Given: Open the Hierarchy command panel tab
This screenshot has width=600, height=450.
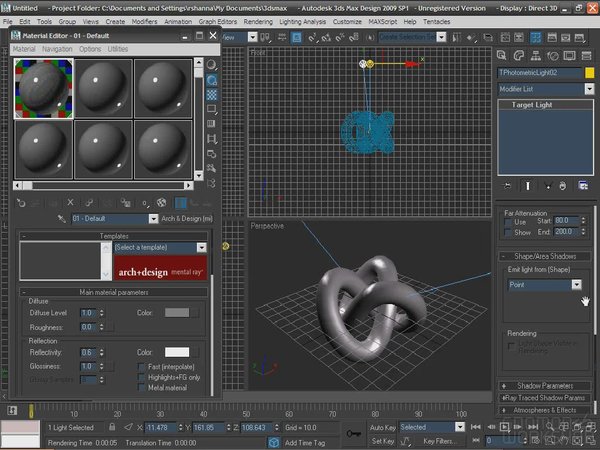Looking at the screenshot, I should click(x=536, y=55).
